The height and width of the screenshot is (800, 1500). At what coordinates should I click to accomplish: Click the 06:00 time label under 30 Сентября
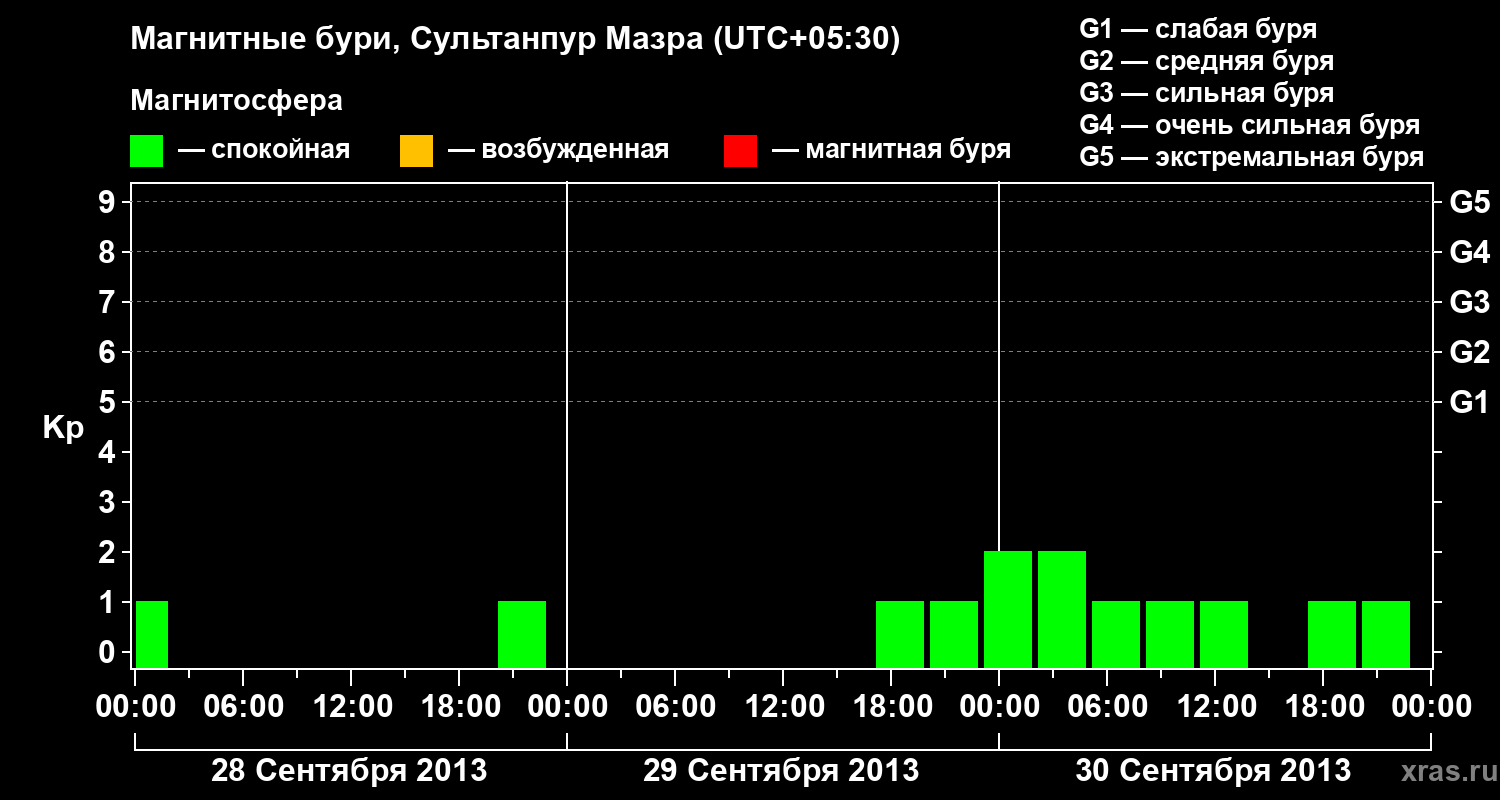1107,707
